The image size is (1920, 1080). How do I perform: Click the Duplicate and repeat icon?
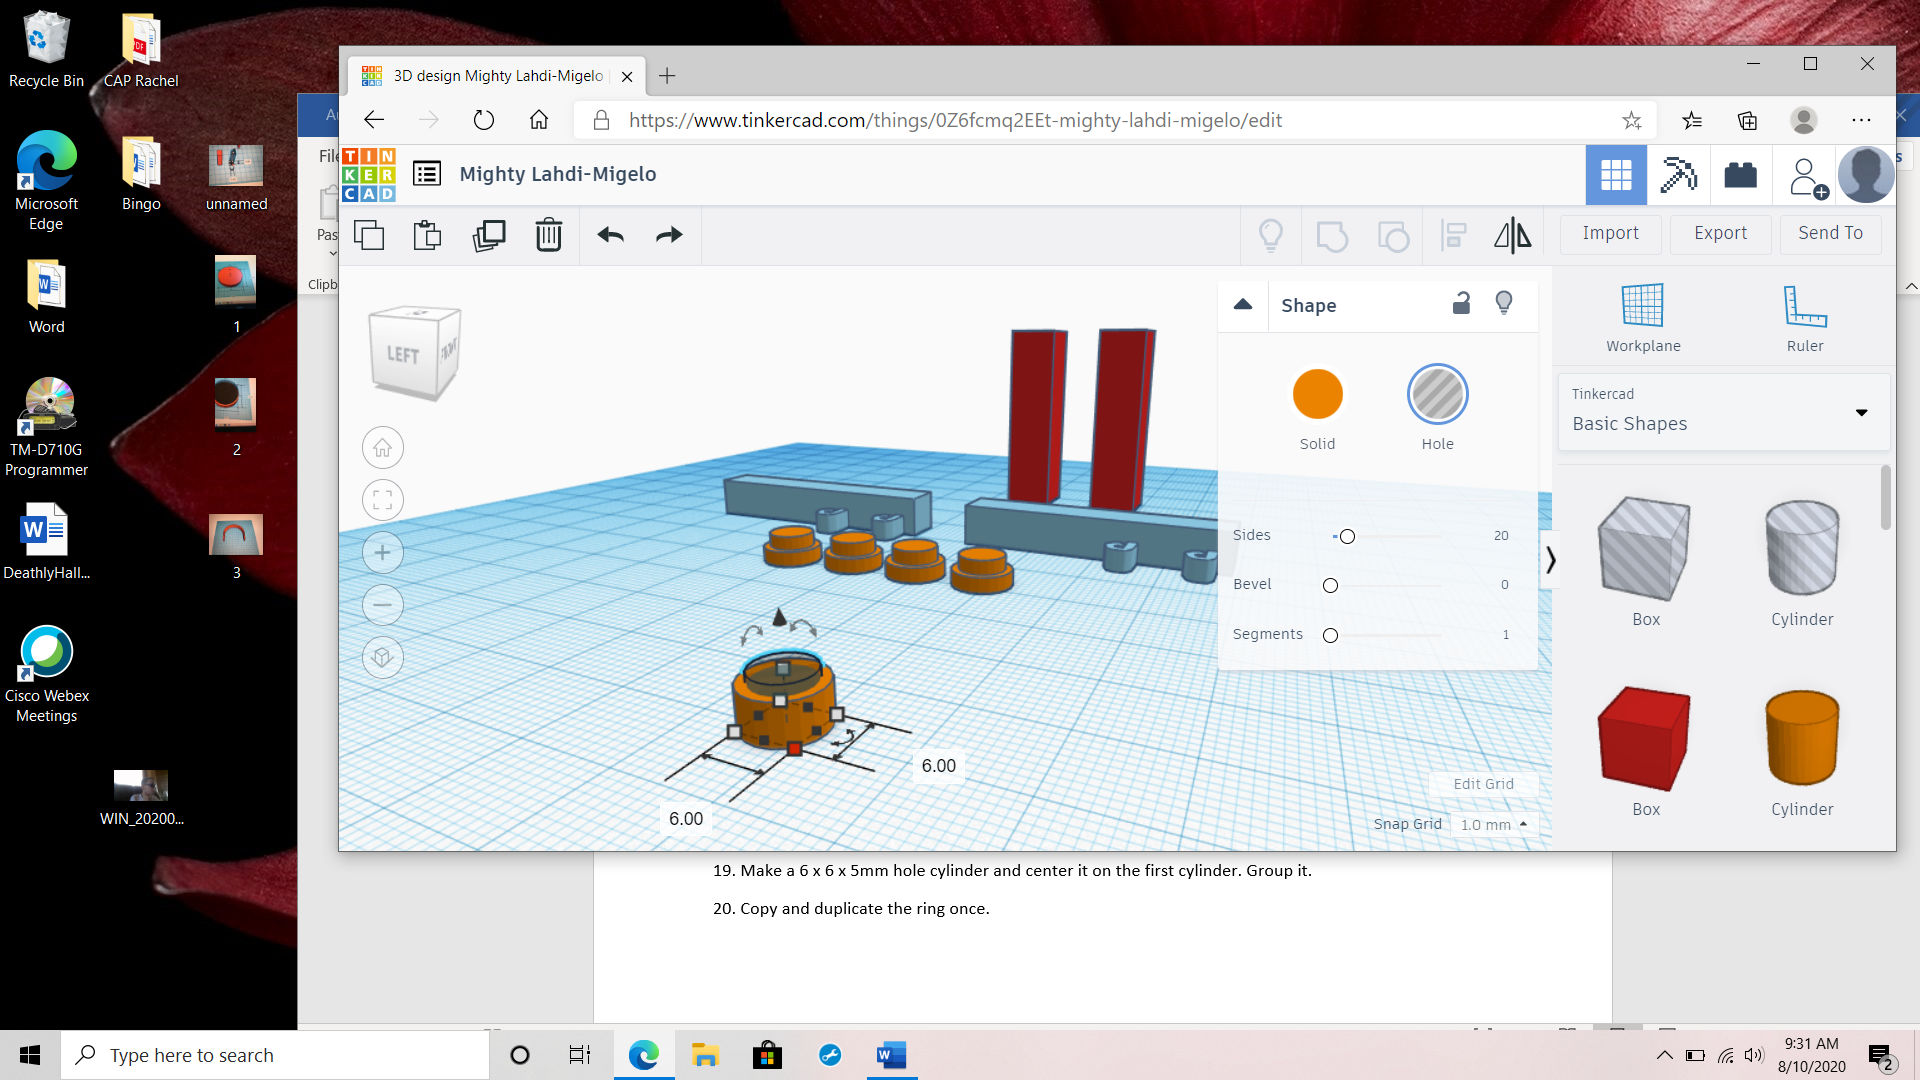tap(489, 235)
